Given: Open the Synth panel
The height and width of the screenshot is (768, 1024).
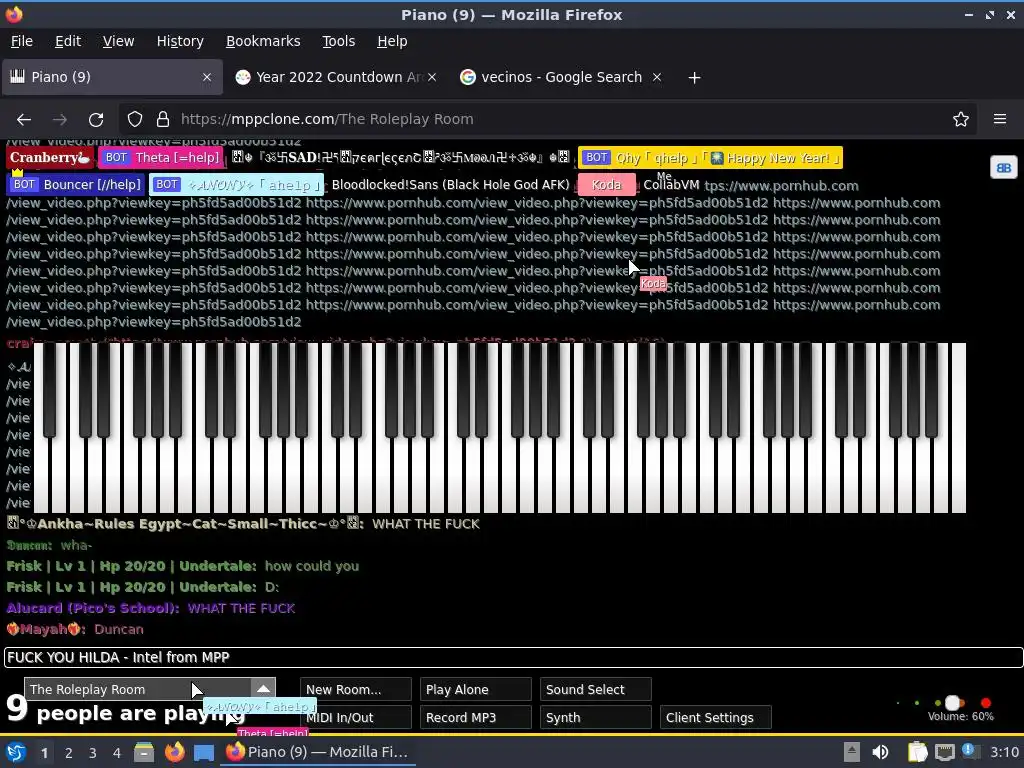Looking at the screenshot, I should coord(596,718).
